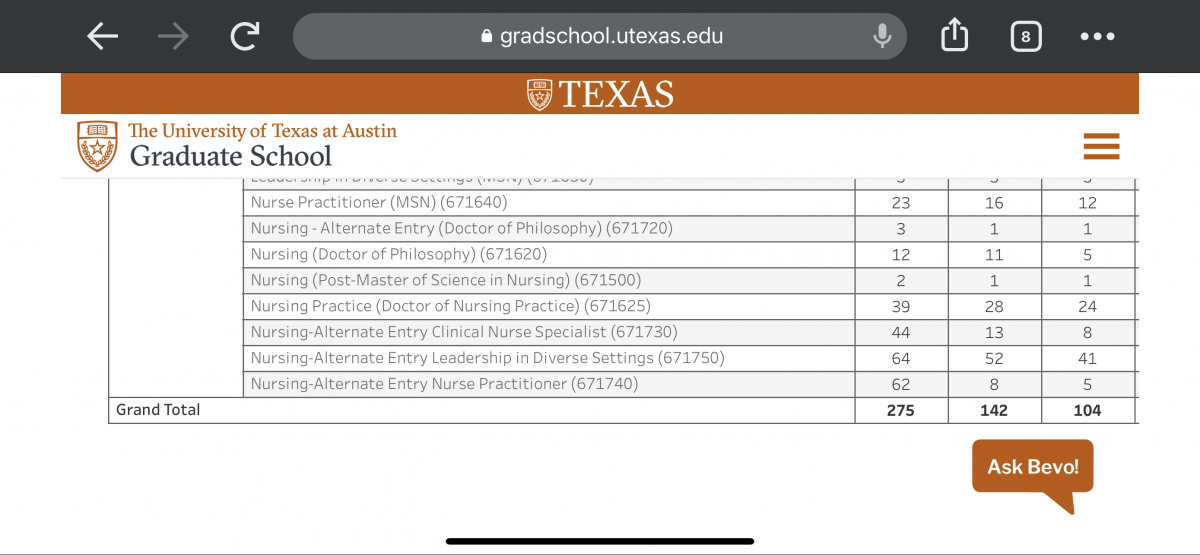Open the tab switcher showing 8

1025,37
